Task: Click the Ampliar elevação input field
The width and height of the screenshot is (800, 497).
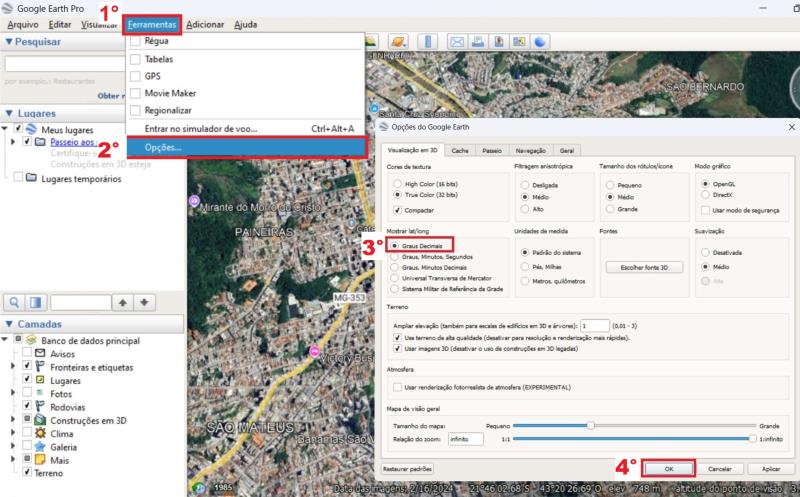Action: point(595,326)
